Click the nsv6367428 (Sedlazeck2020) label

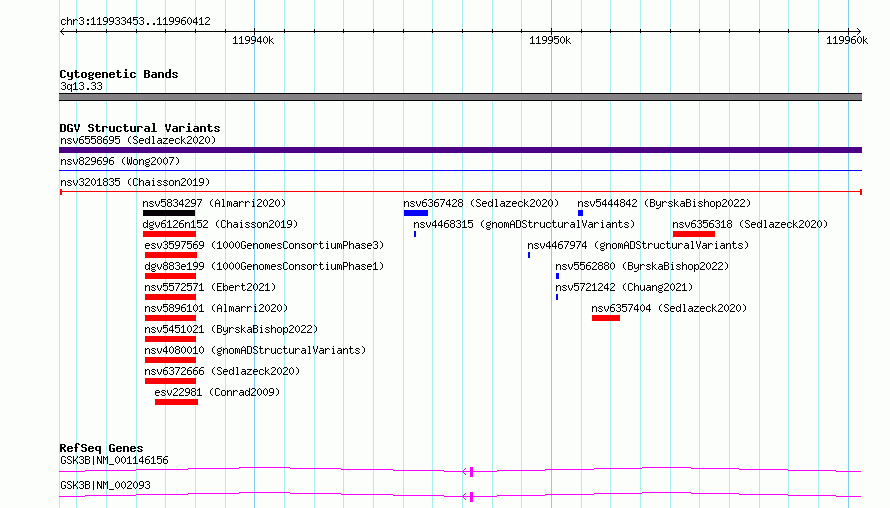[481, 203]
